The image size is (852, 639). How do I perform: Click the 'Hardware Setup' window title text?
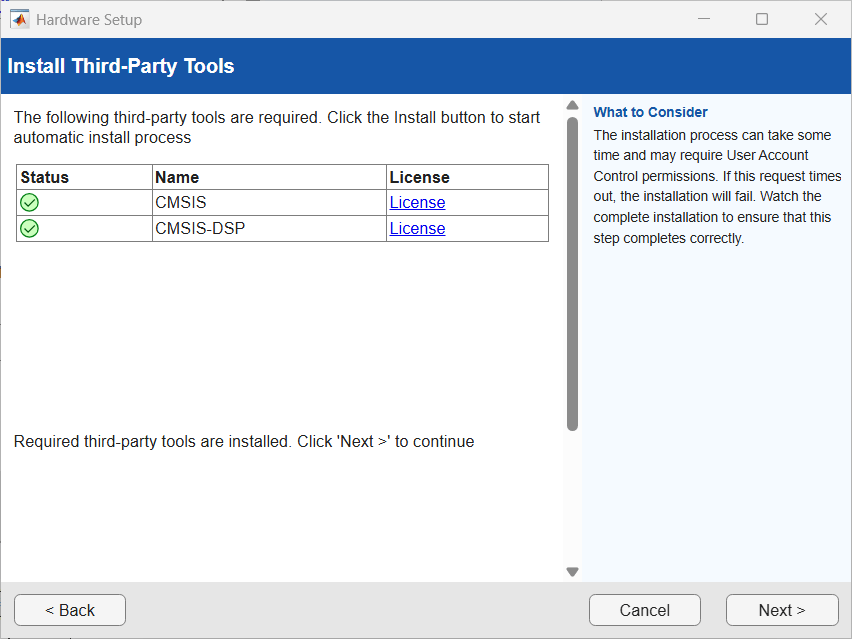(x=89, y=20)
